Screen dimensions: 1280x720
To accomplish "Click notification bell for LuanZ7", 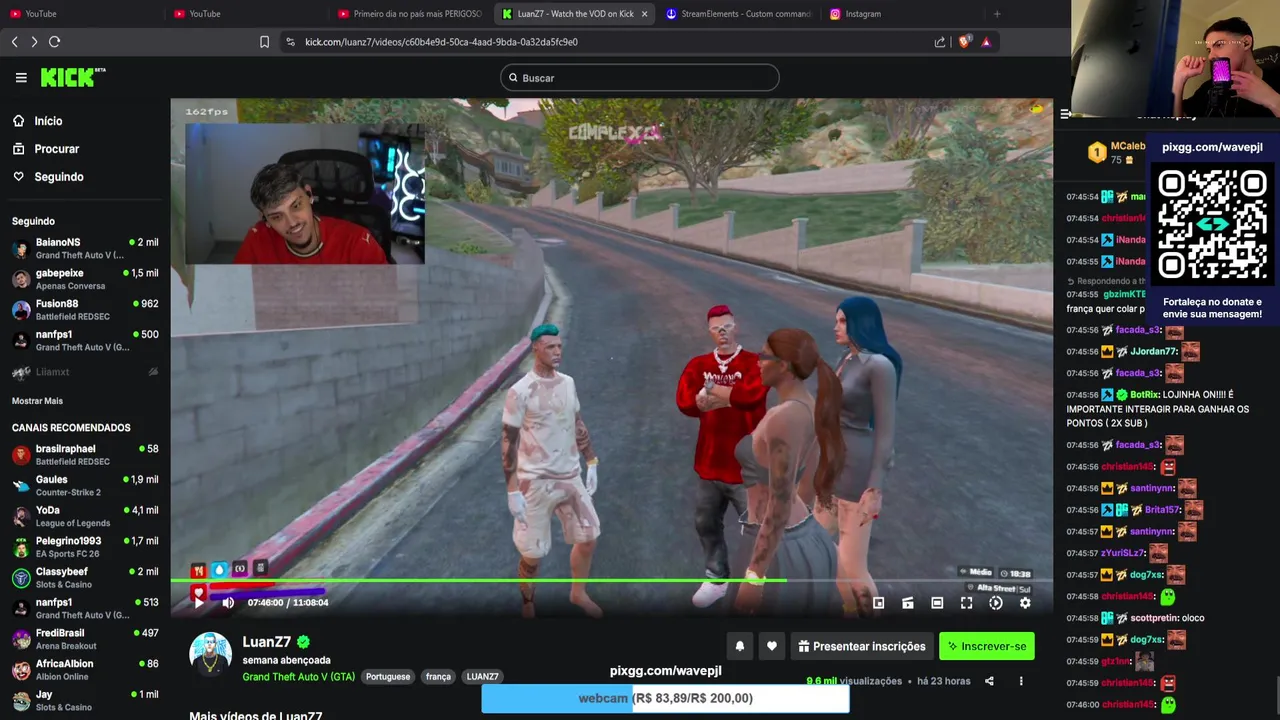I will pyautogui.click(x=740, y=646).
